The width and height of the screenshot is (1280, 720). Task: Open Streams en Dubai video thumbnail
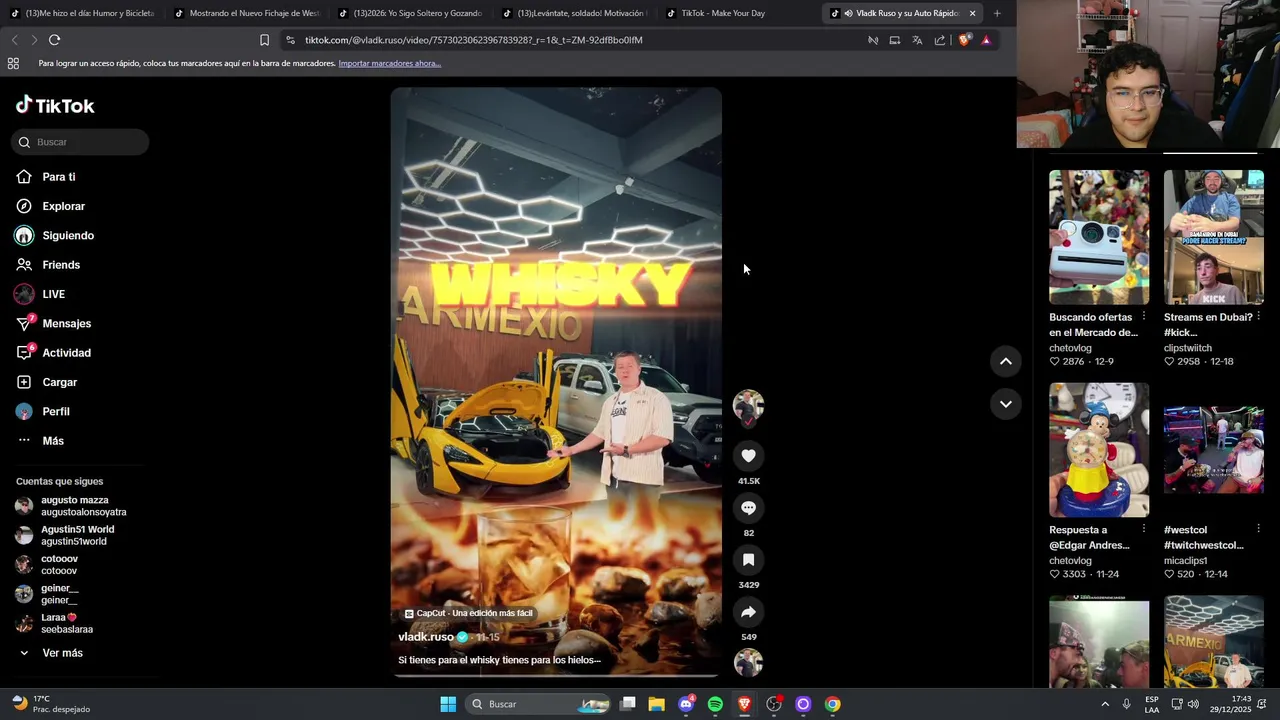(x=1213, y=237)
